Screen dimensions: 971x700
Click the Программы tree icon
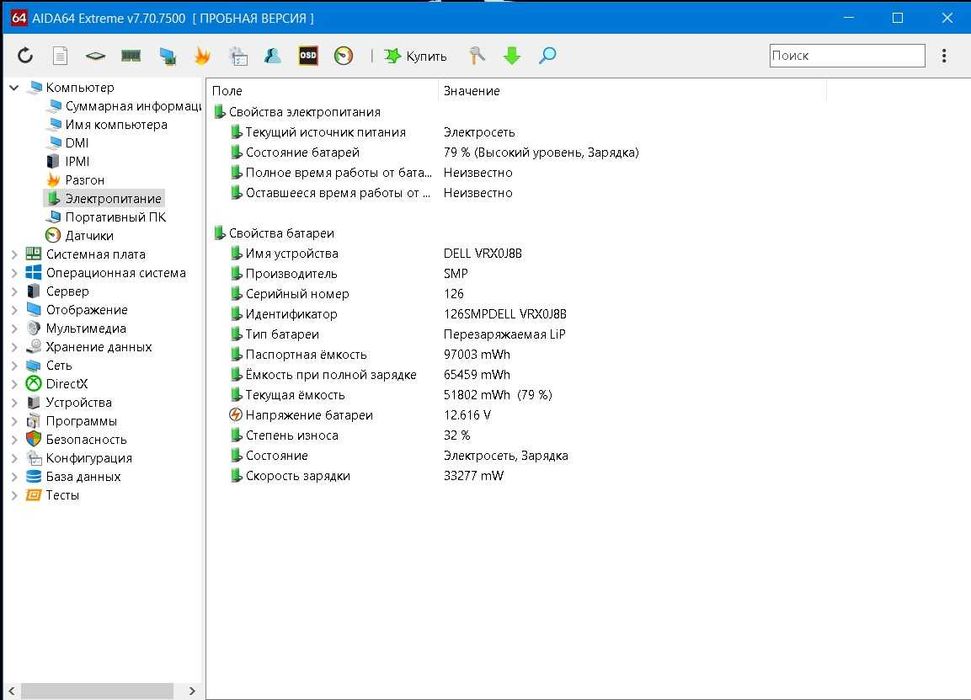pos(33,421)
